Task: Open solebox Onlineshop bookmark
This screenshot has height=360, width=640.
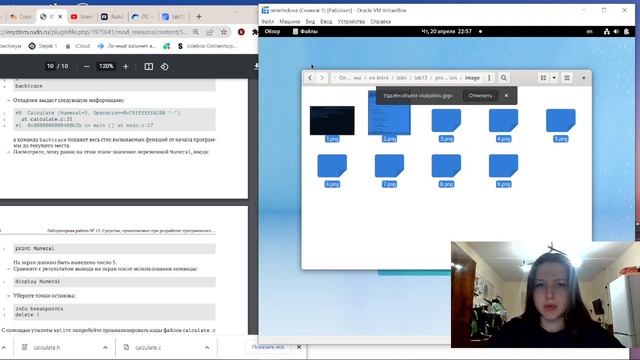Action: [207, 46]
